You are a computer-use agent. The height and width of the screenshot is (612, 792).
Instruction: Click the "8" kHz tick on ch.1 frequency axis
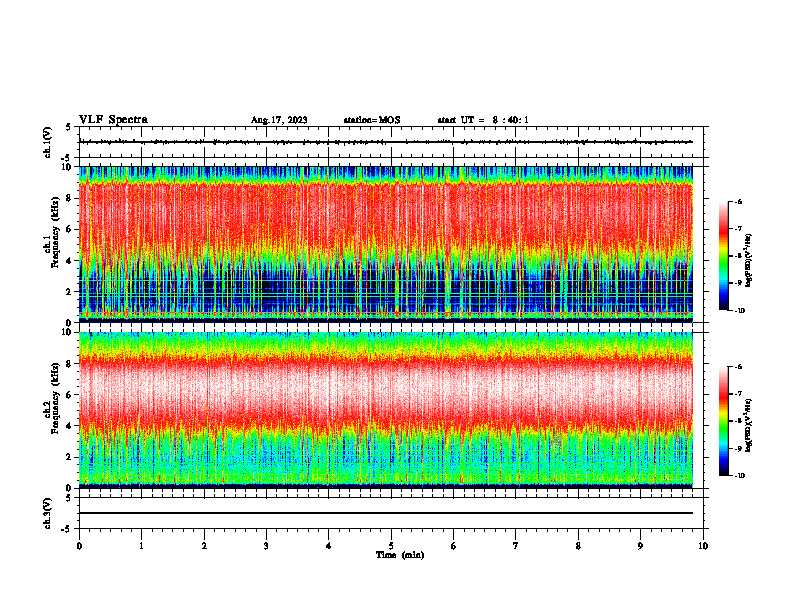[x=70, y=198]
